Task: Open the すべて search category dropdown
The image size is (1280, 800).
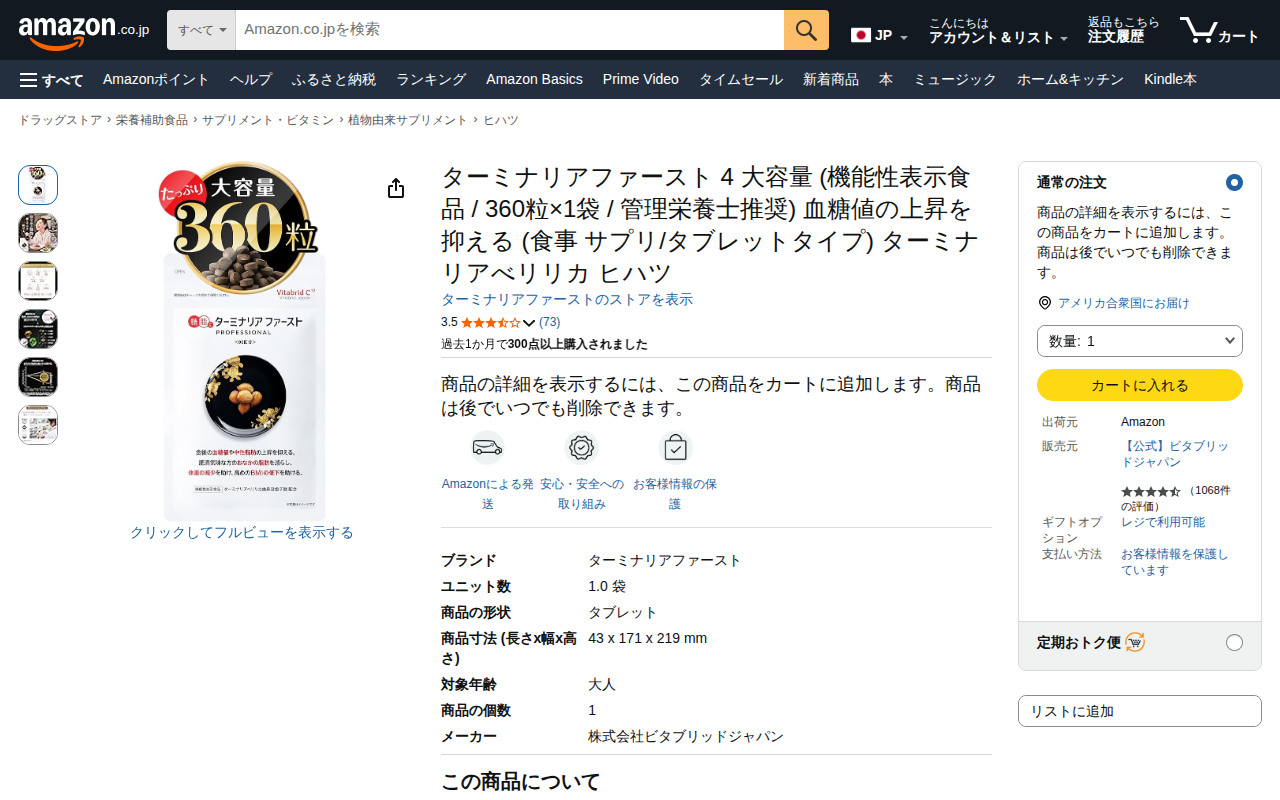Action: [201, 30]
